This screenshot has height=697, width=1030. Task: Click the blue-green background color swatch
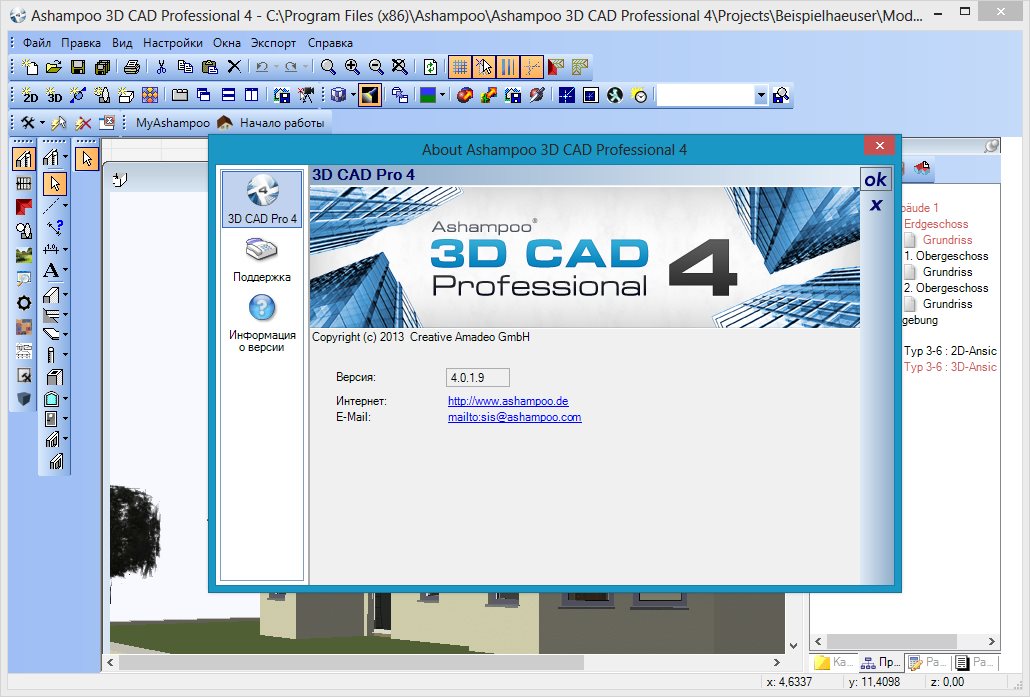tap(428, 95)
